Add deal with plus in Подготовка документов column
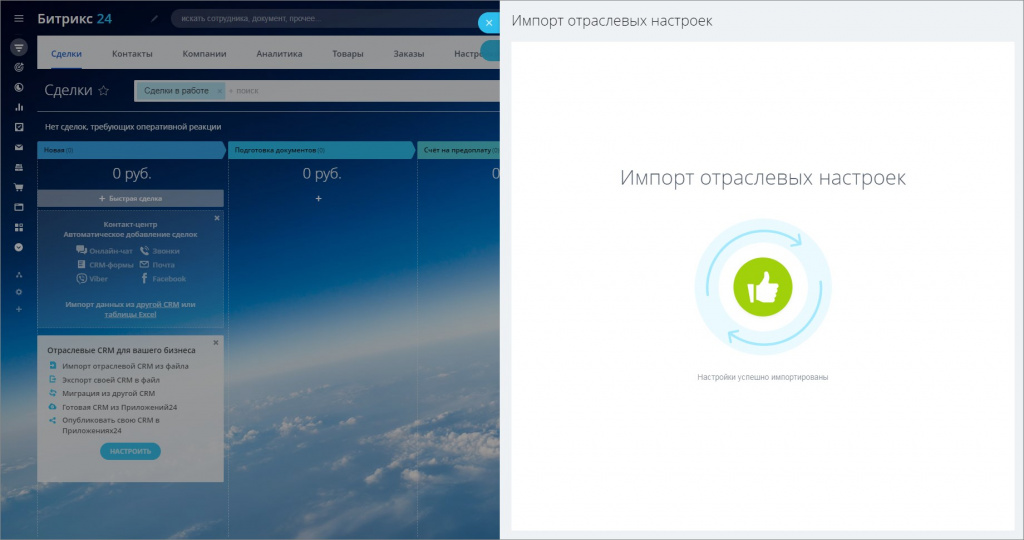Image resolution: width=1024 pixels, height=540 pixels. point(319,199)
